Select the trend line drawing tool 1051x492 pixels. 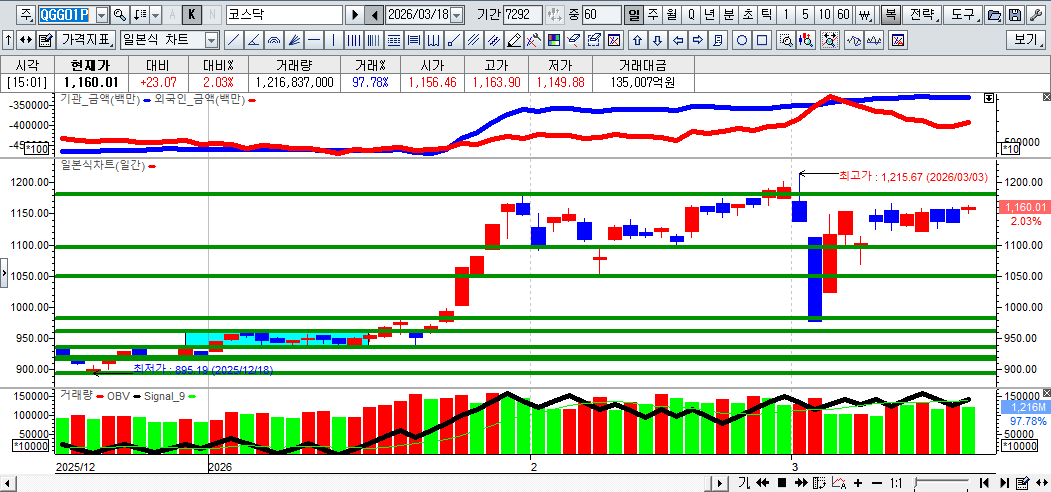coord(232,40)
